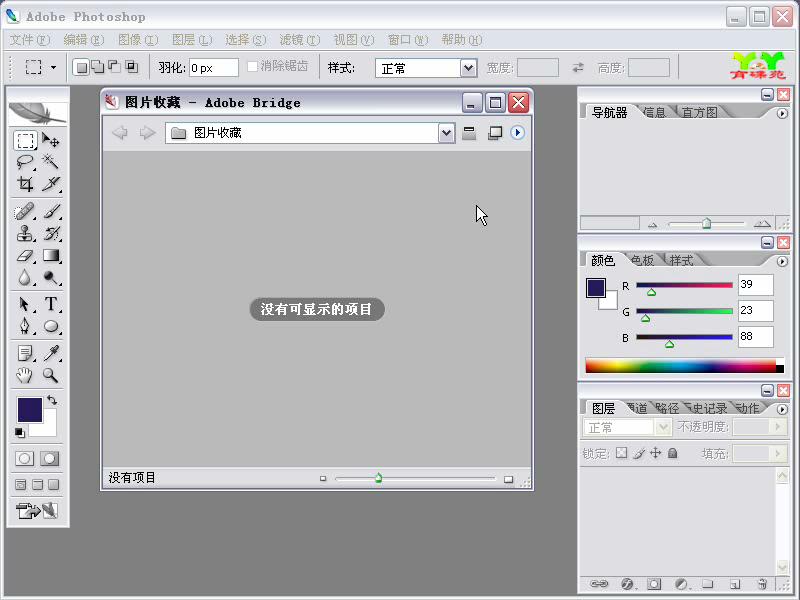The width and height of the screenshot is (800, 600).
Task: Open the 样式 dropdown set to 正常
Action: (x=426, y=68)
